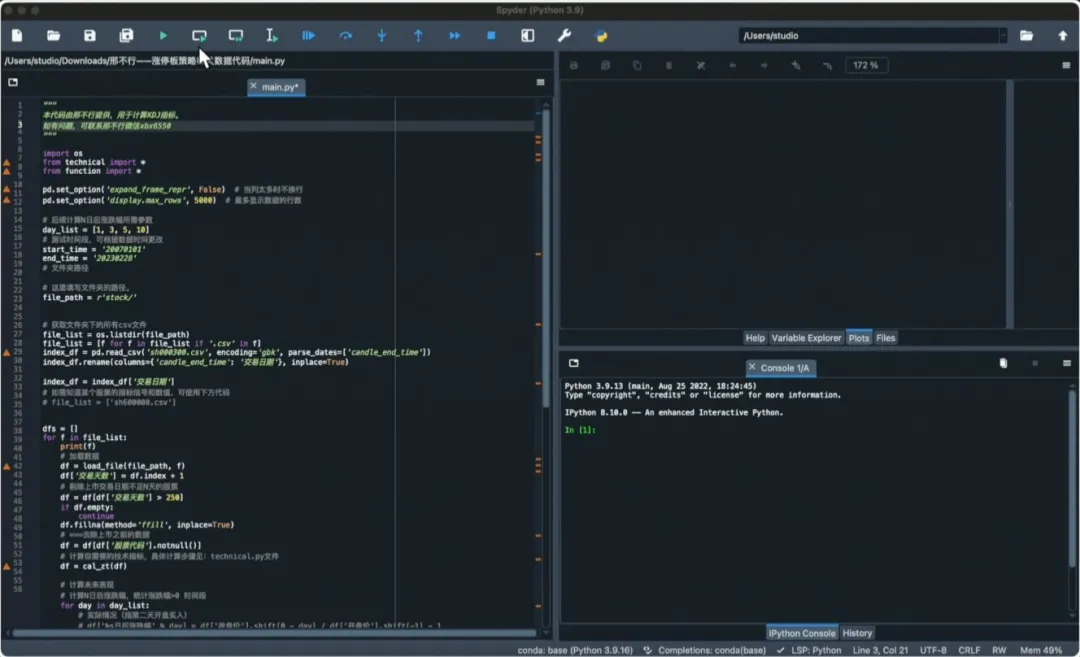Step into function debug arrow

(382, 36)
